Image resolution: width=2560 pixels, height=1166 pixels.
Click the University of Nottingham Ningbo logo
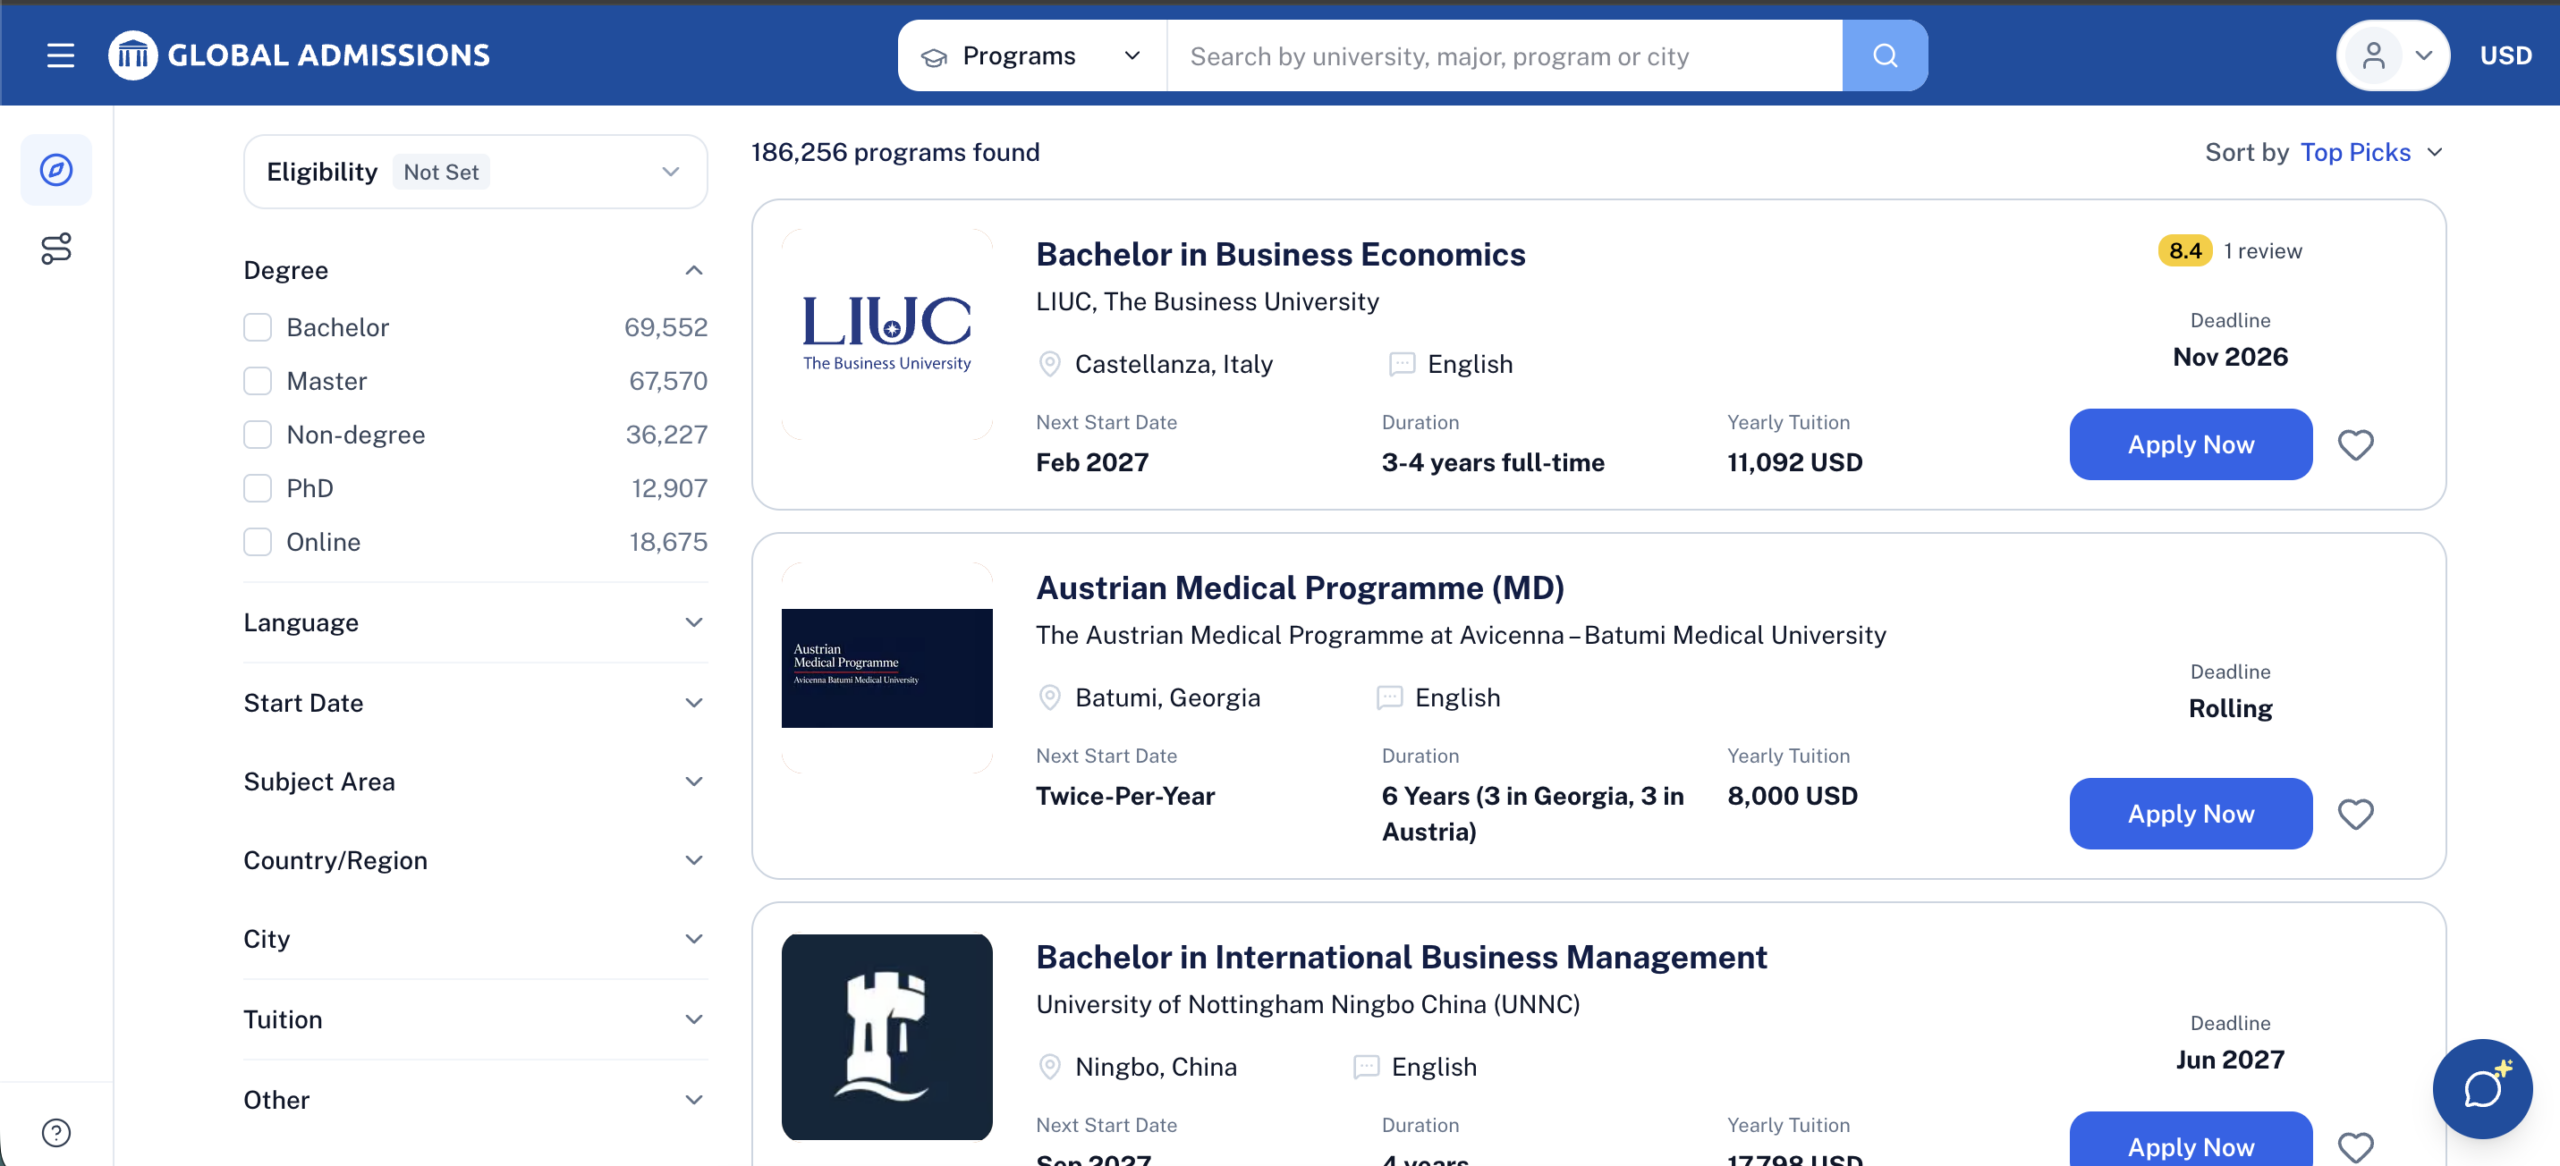click(x=887, y=1037)
